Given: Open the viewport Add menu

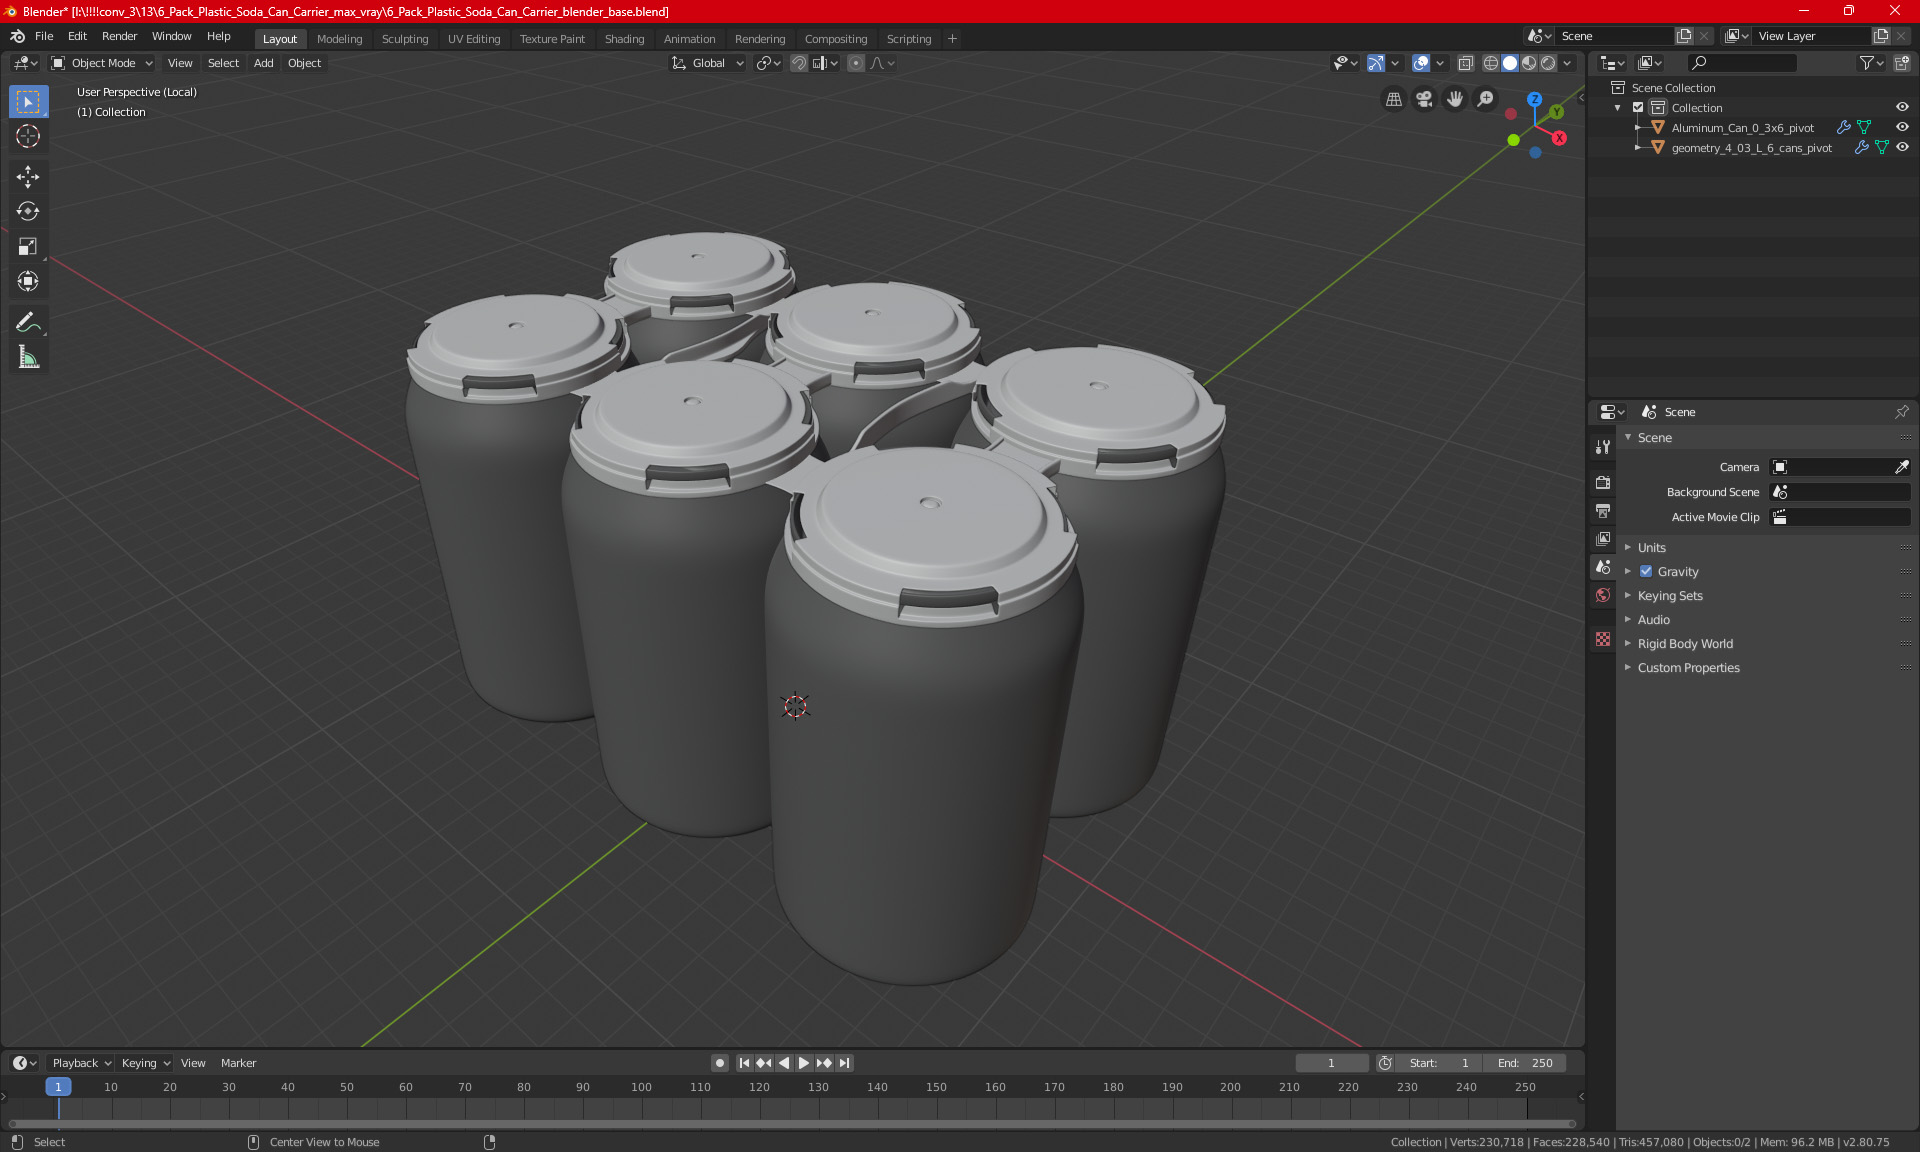Looking at the screenshot, I should pos(263,63).
